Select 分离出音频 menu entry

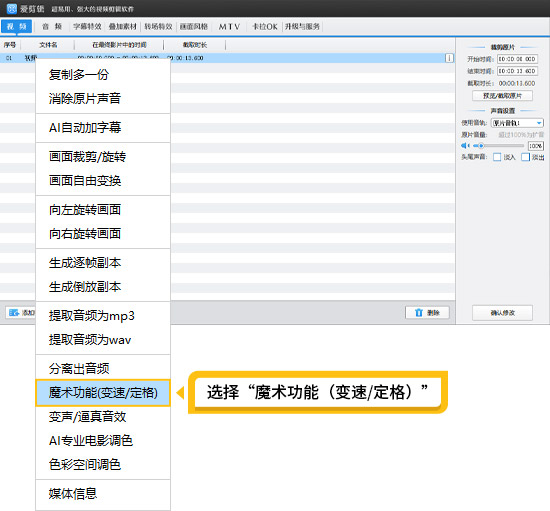[103, 369]
